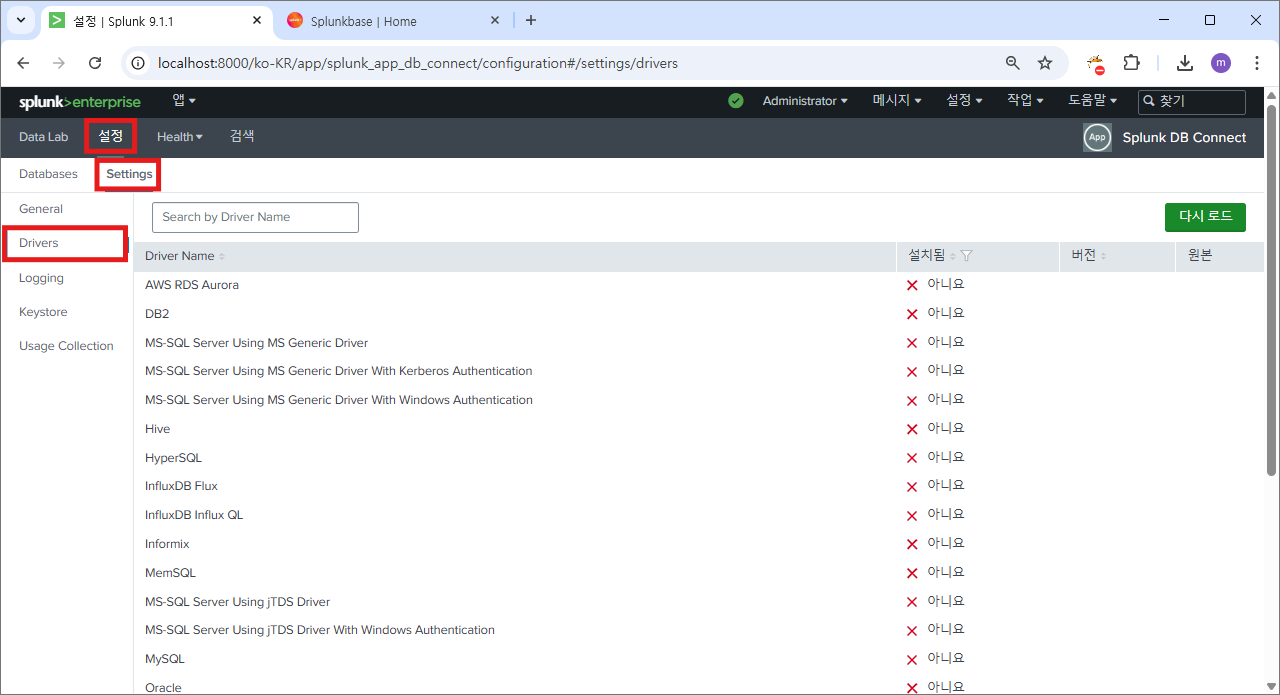Reload the page in Chrome
1280x695 pixels.
point(95,63)
